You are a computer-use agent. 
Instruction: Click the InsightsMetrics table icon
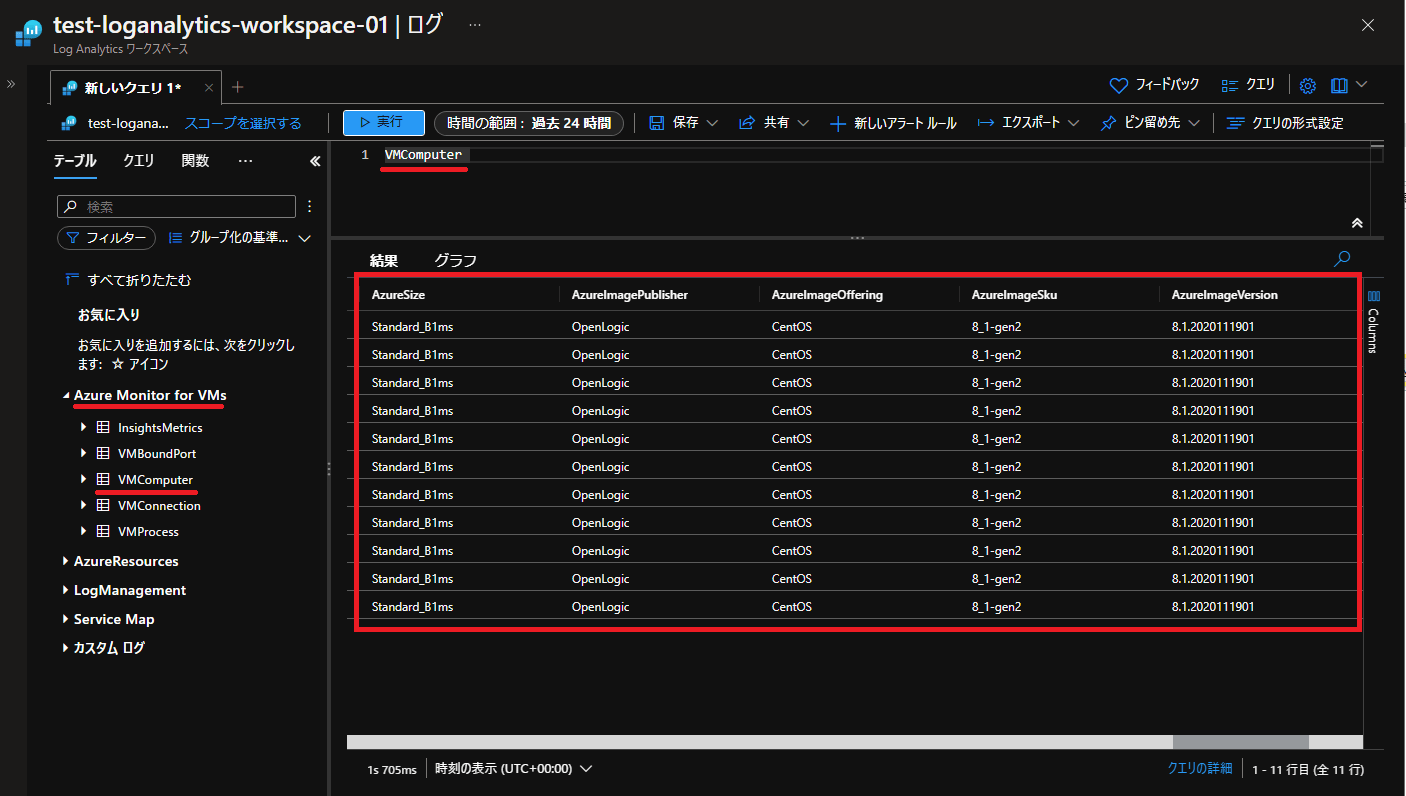coord(103,427)
